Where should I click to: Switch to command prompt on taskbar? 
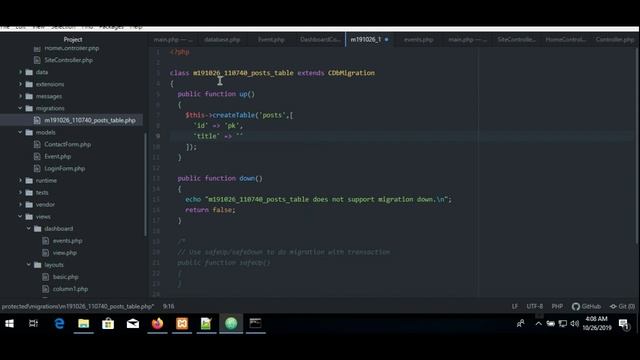(x=256, y=324)
